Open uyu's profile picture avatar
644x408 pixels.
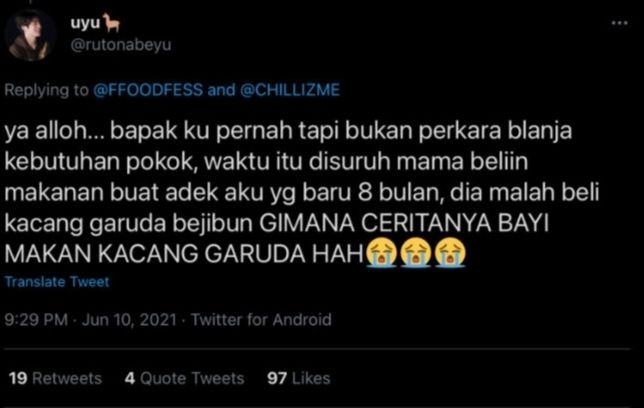[x=30, y=35]
